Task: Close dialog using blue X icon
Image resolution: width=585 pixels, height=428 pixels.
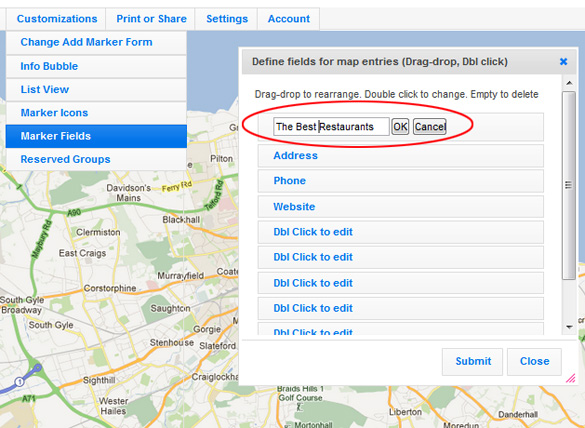Action: tap(563, 62)
